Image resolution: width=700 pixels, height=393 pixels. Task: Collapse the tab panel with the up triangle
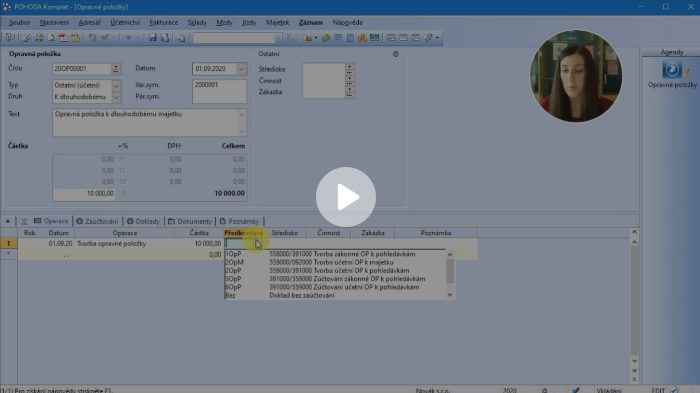pos(8,221)
